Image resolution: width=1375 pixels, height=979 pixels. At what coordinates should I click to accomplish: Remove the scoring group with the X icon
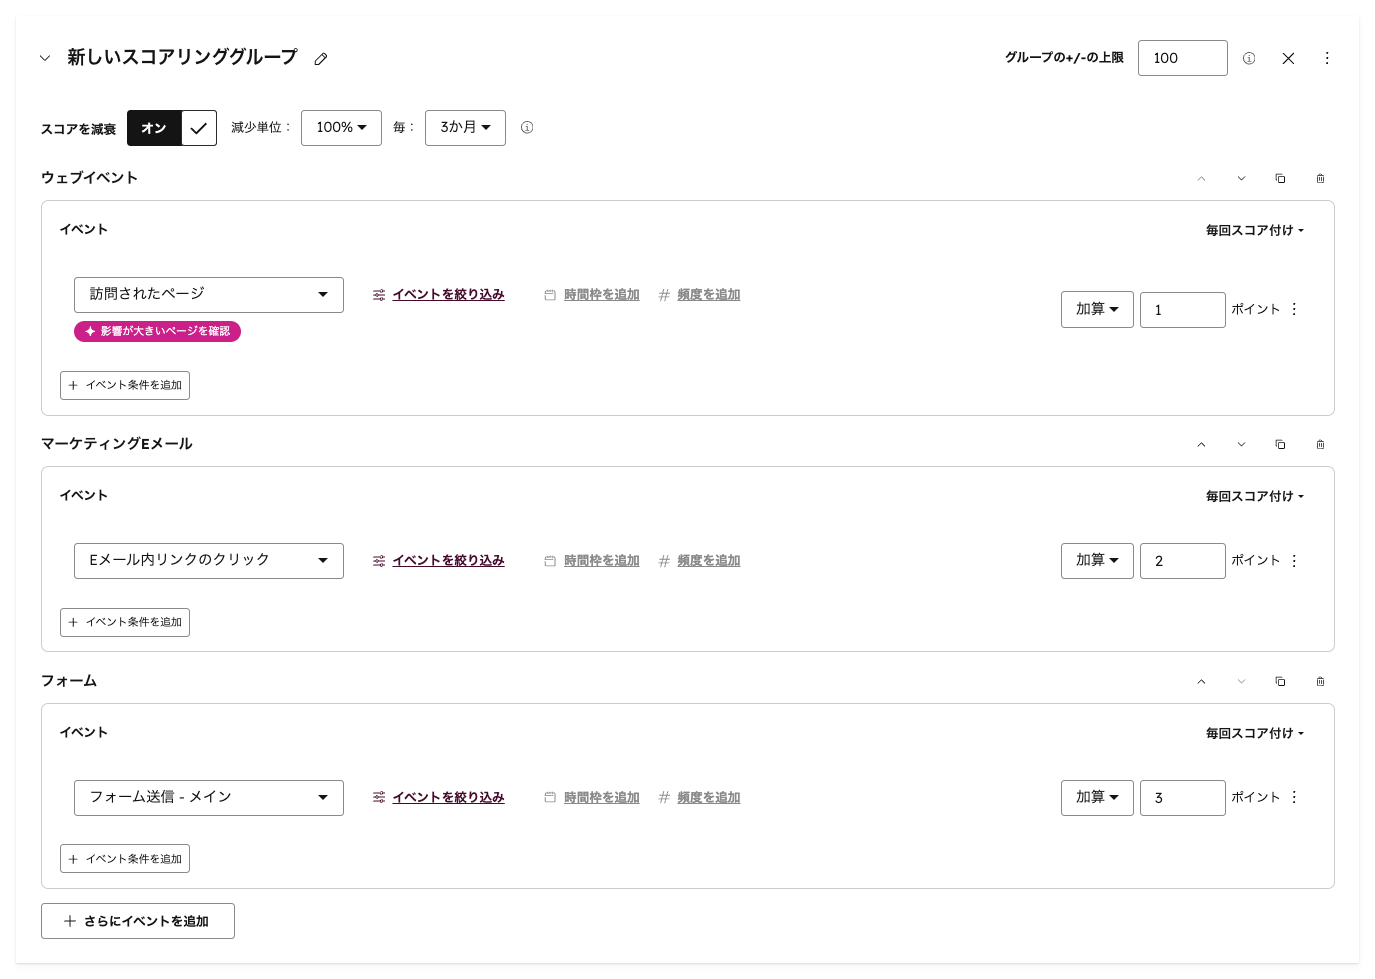(x=1288, y=58)
